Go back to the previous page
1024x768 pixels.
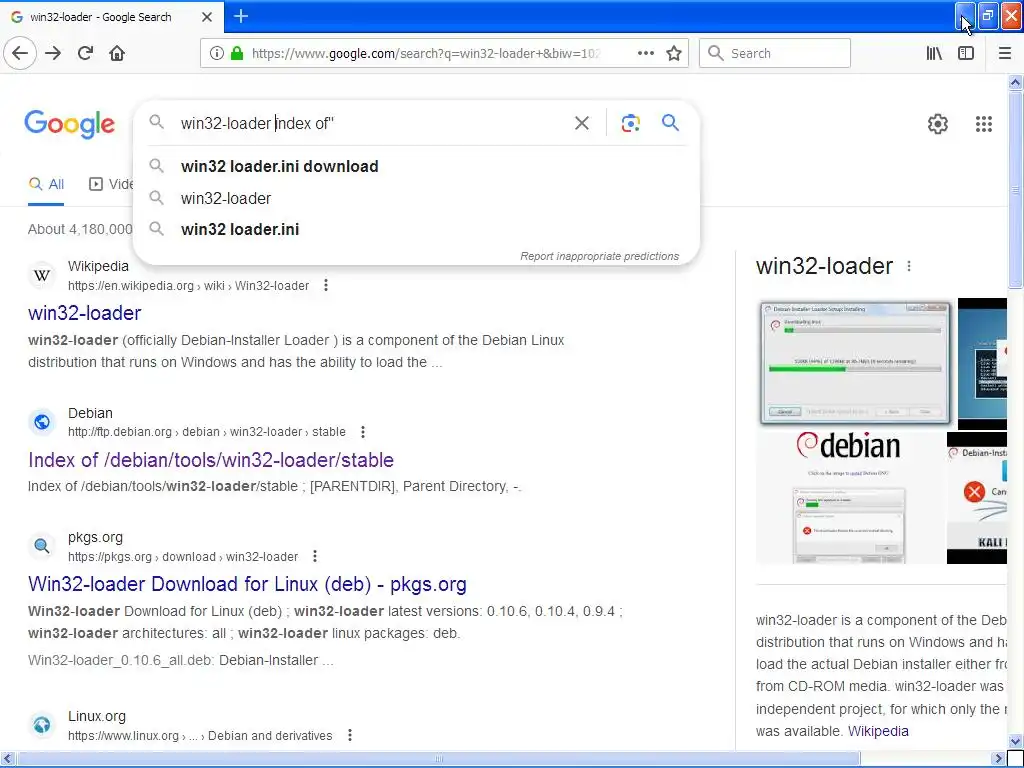(x=20, y=54)
